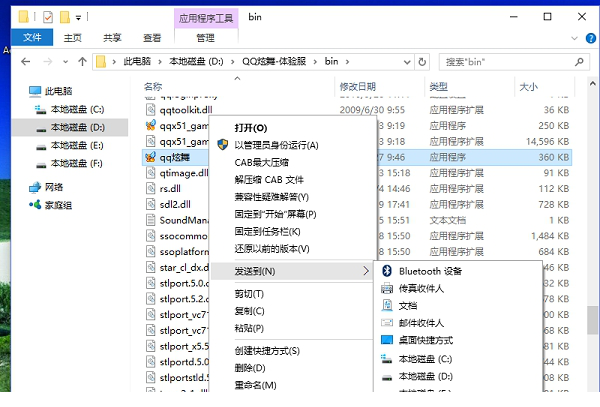Click file list scroll up arrow
Viewport: 600px width, 407px height.
[592, 83]
